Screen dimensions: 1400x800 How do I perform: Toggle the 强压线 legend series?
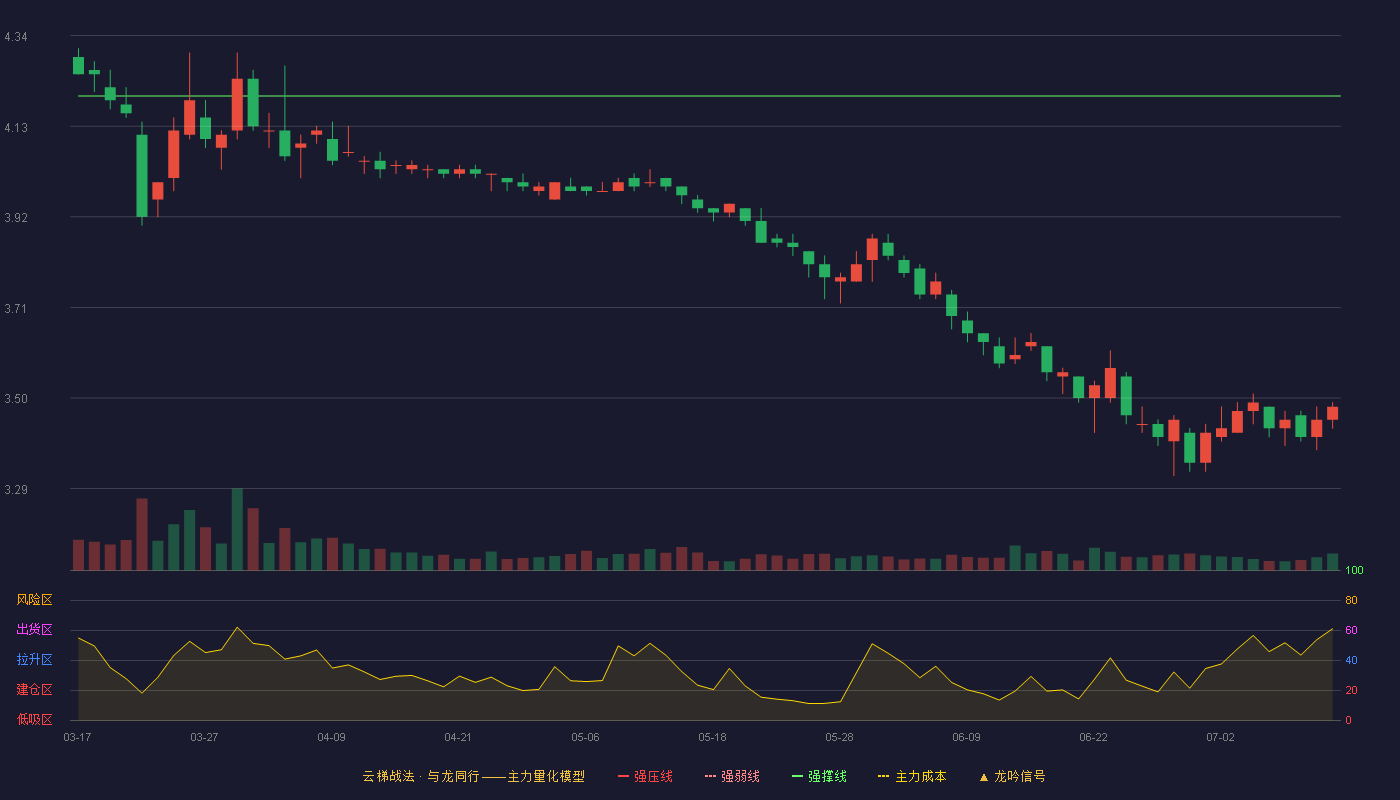(645, 776)
